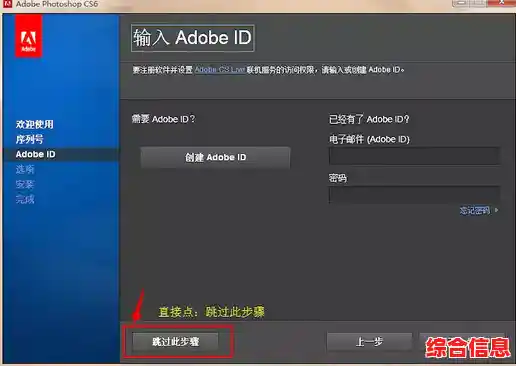Select 选项 step in sidebar
The image size is (516, 366).
point(25,169)
